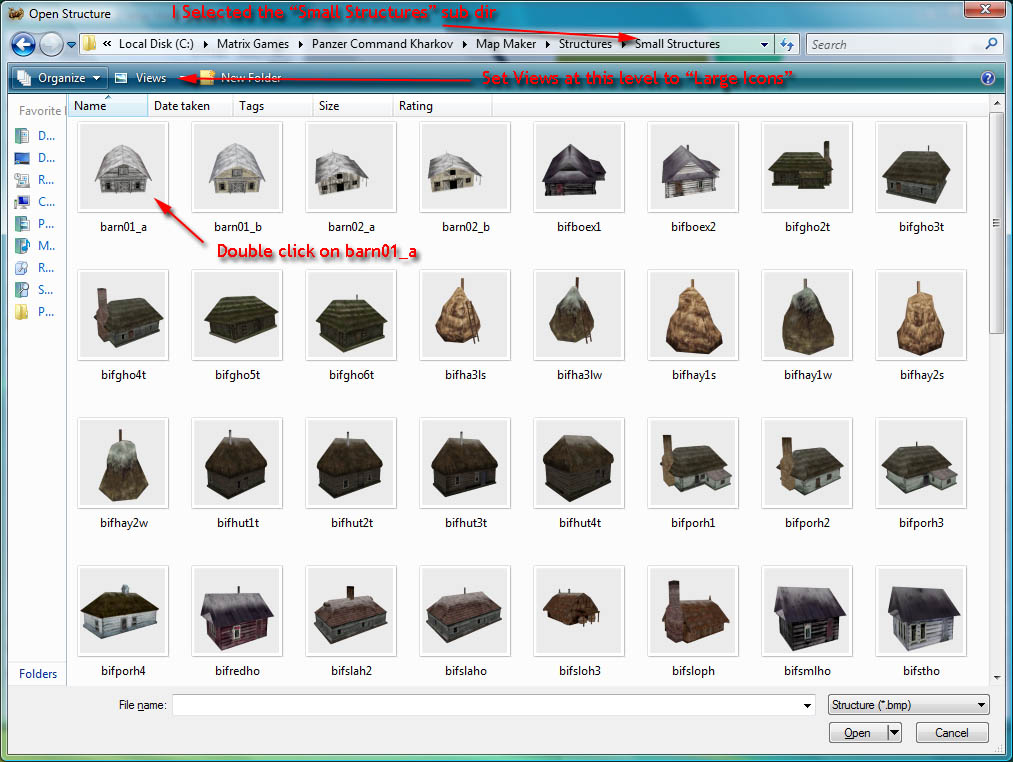Open the arrow next to Open button
Viewport: 1013px width, 762px height.
tap(894, 732)
